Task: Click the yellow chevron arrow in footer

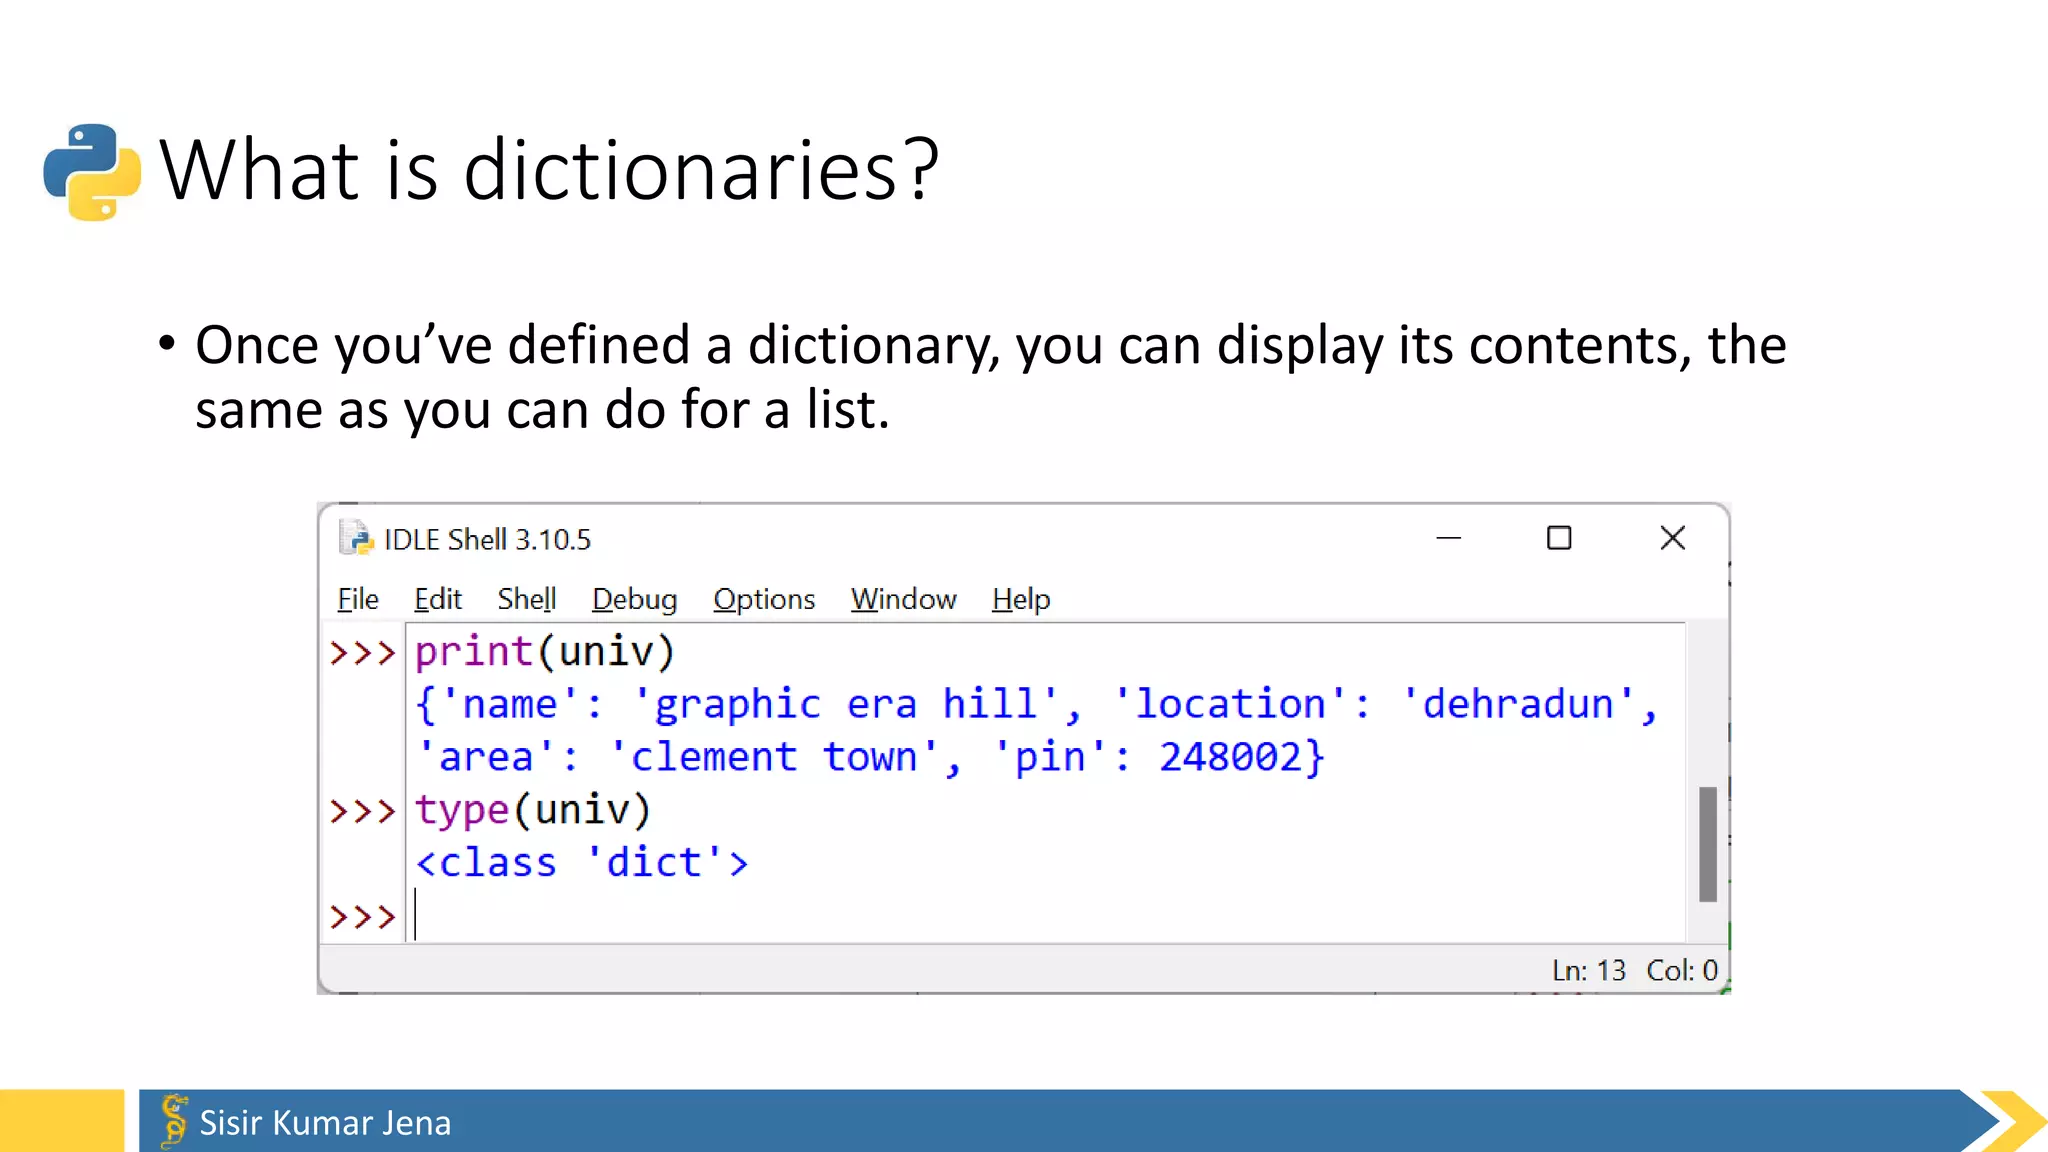Action: pos(2014,1121)
